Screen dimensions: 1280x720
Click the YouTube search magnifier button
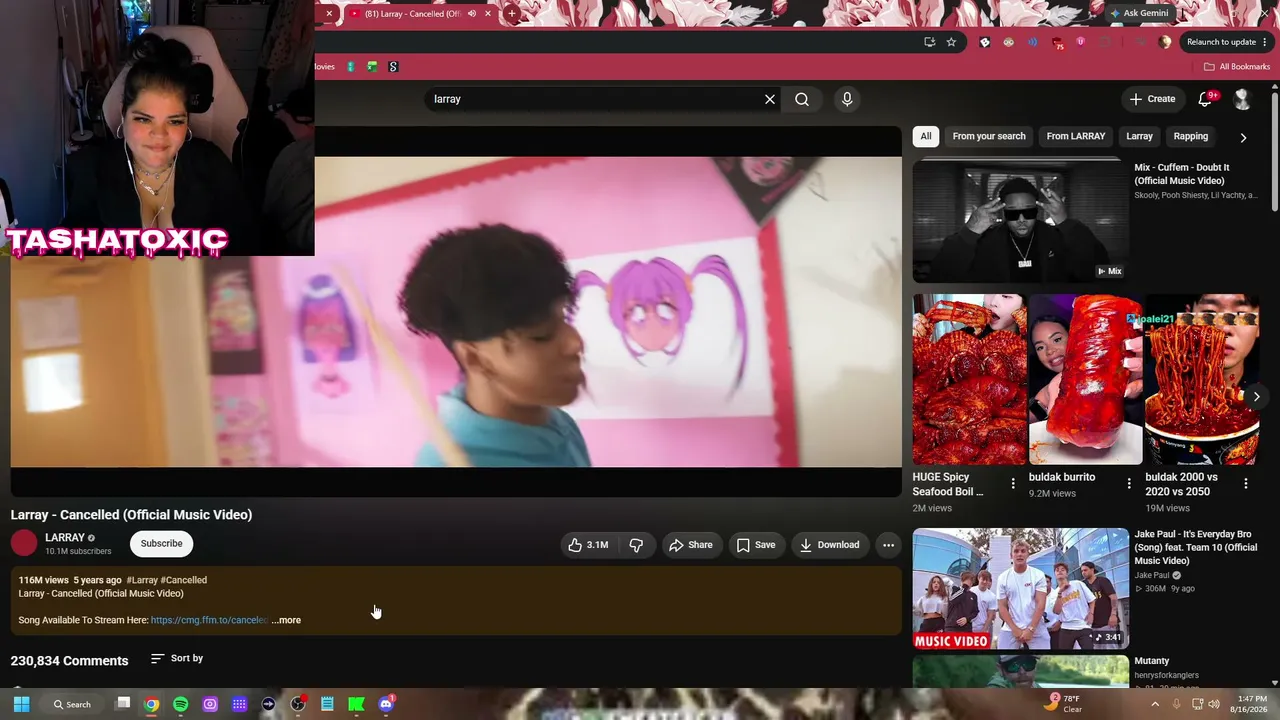click(802, 99)
